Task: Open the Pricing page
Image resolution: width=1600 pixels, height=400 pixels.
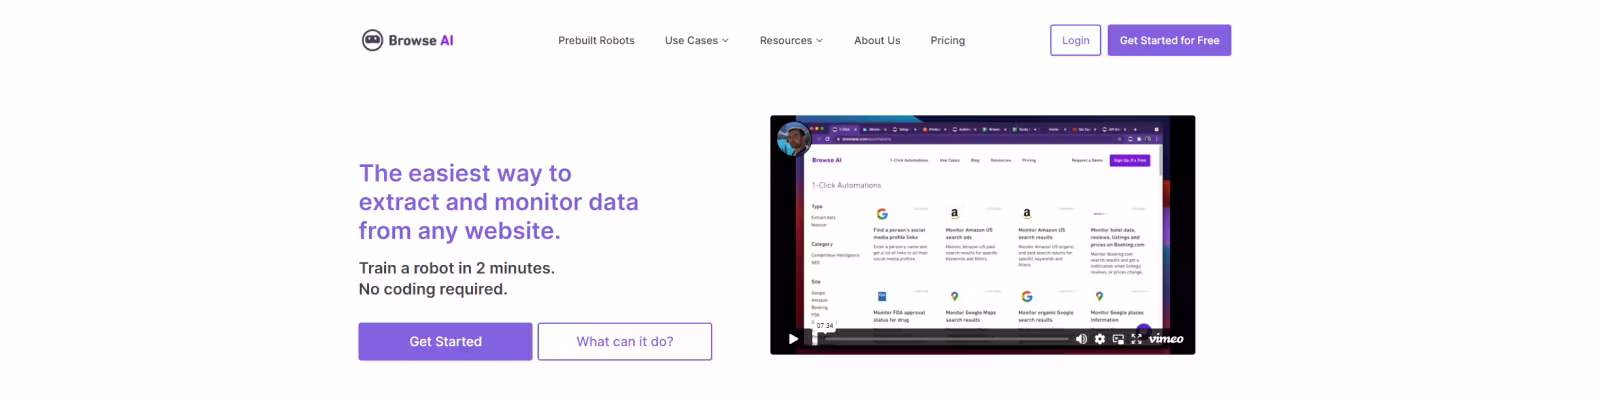Action: [948, 41]
